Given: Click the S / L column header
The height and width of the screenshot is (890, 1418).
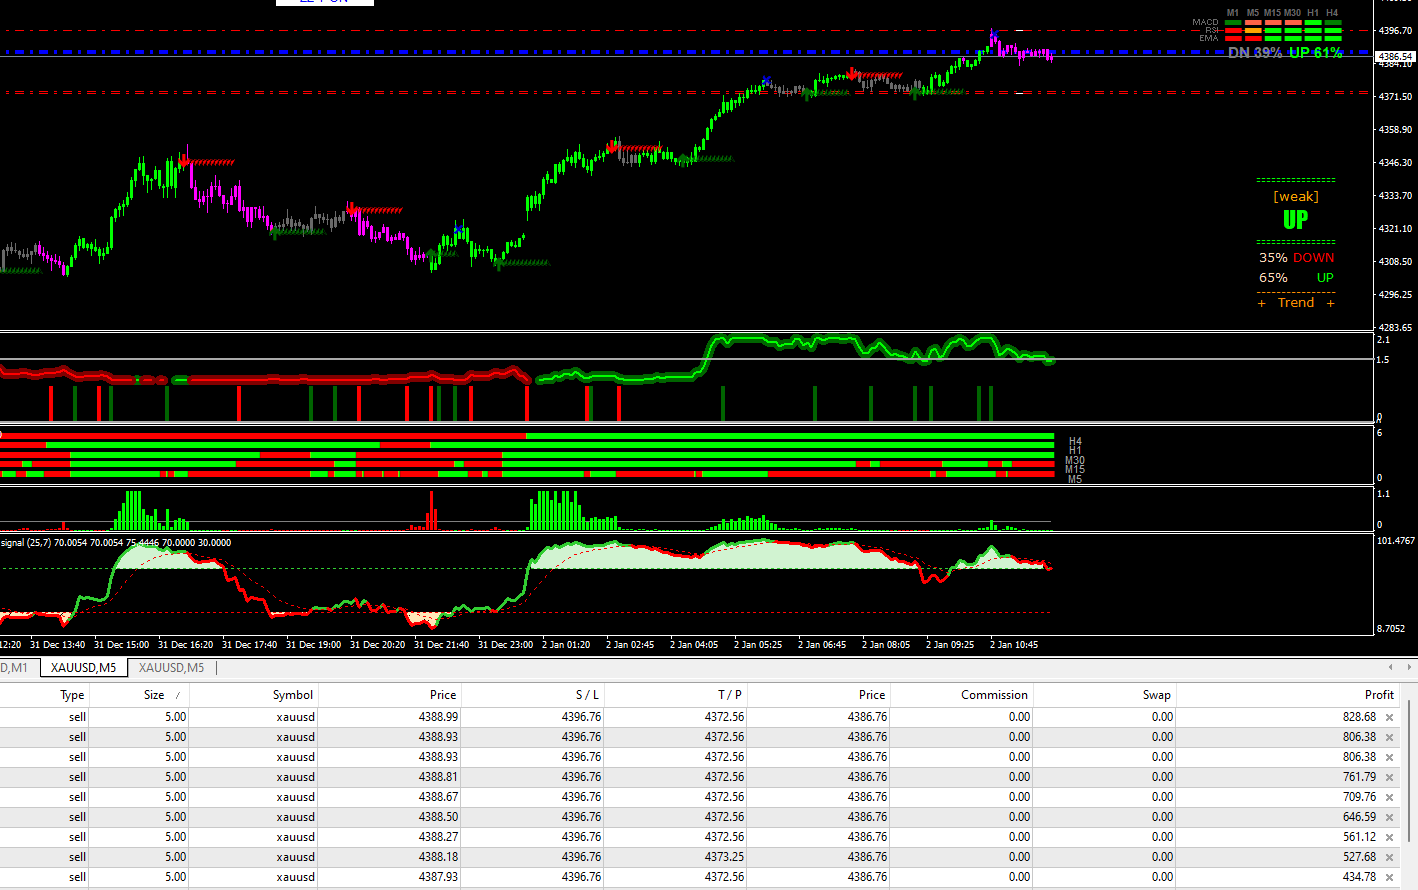Looking at the screenshot, I should [587, 695].
